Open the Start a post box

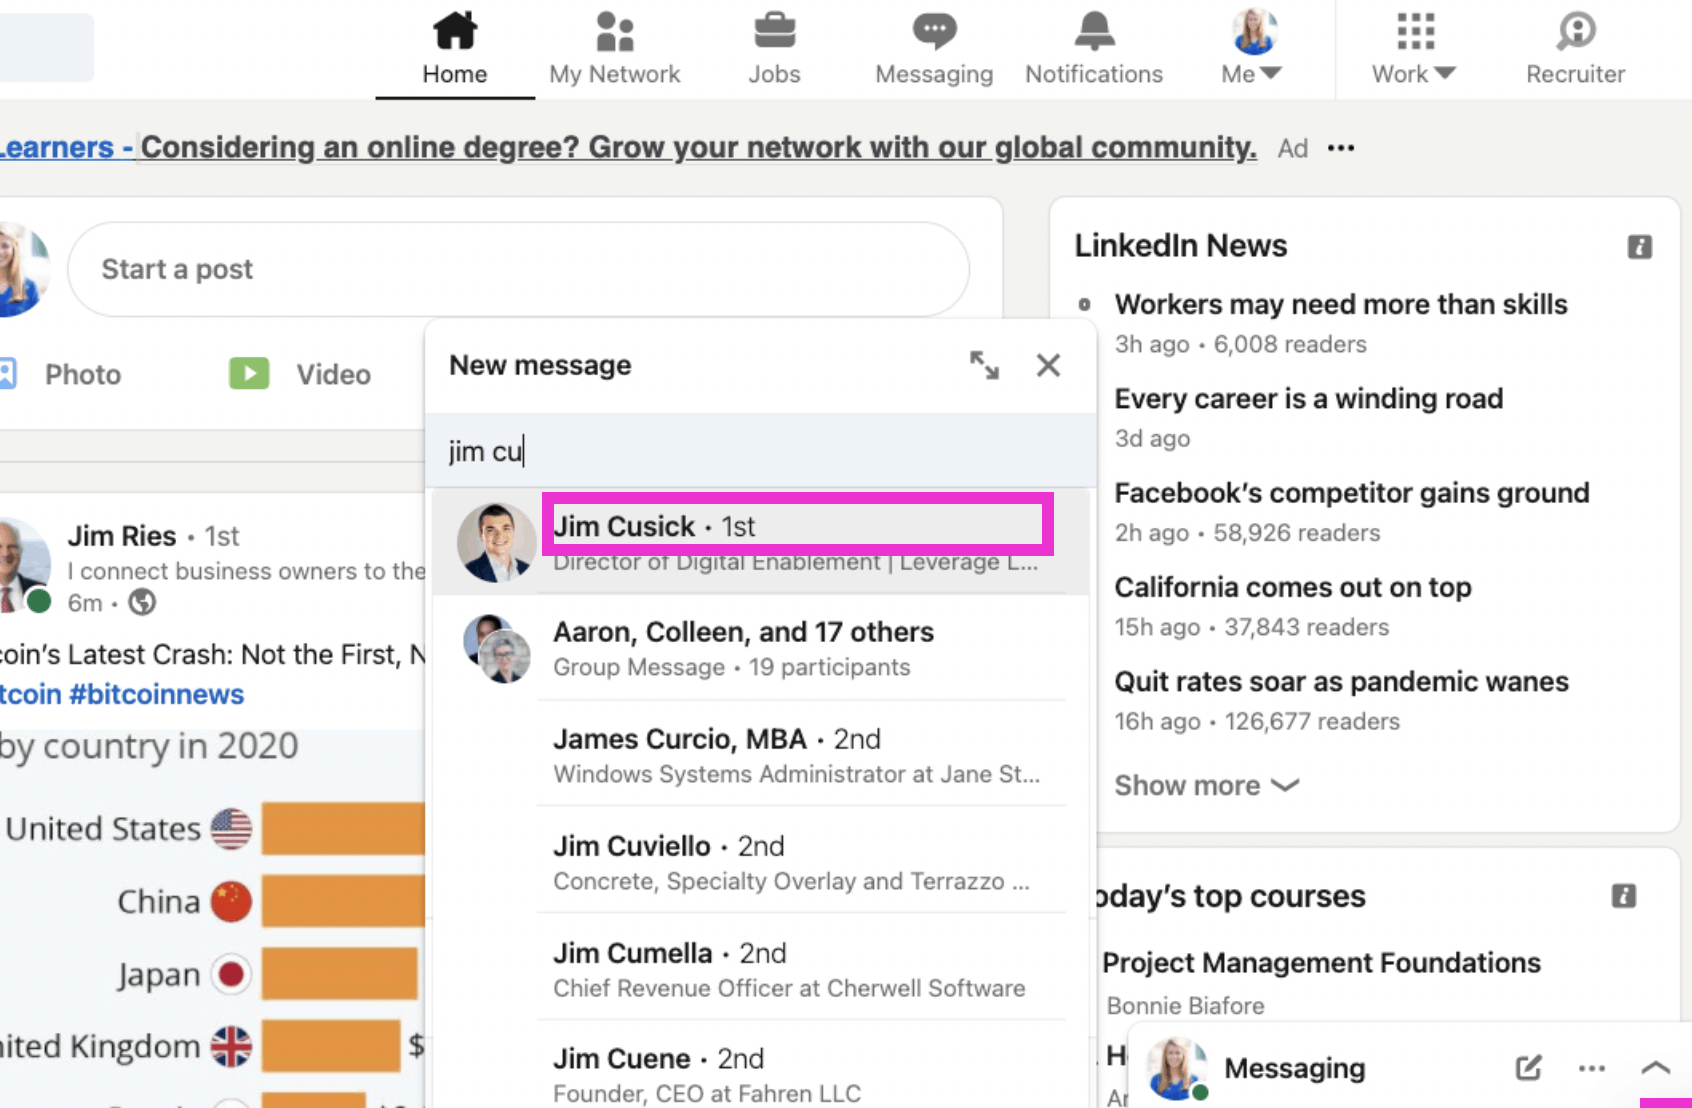pyautogui.click(x=518, y=270)
